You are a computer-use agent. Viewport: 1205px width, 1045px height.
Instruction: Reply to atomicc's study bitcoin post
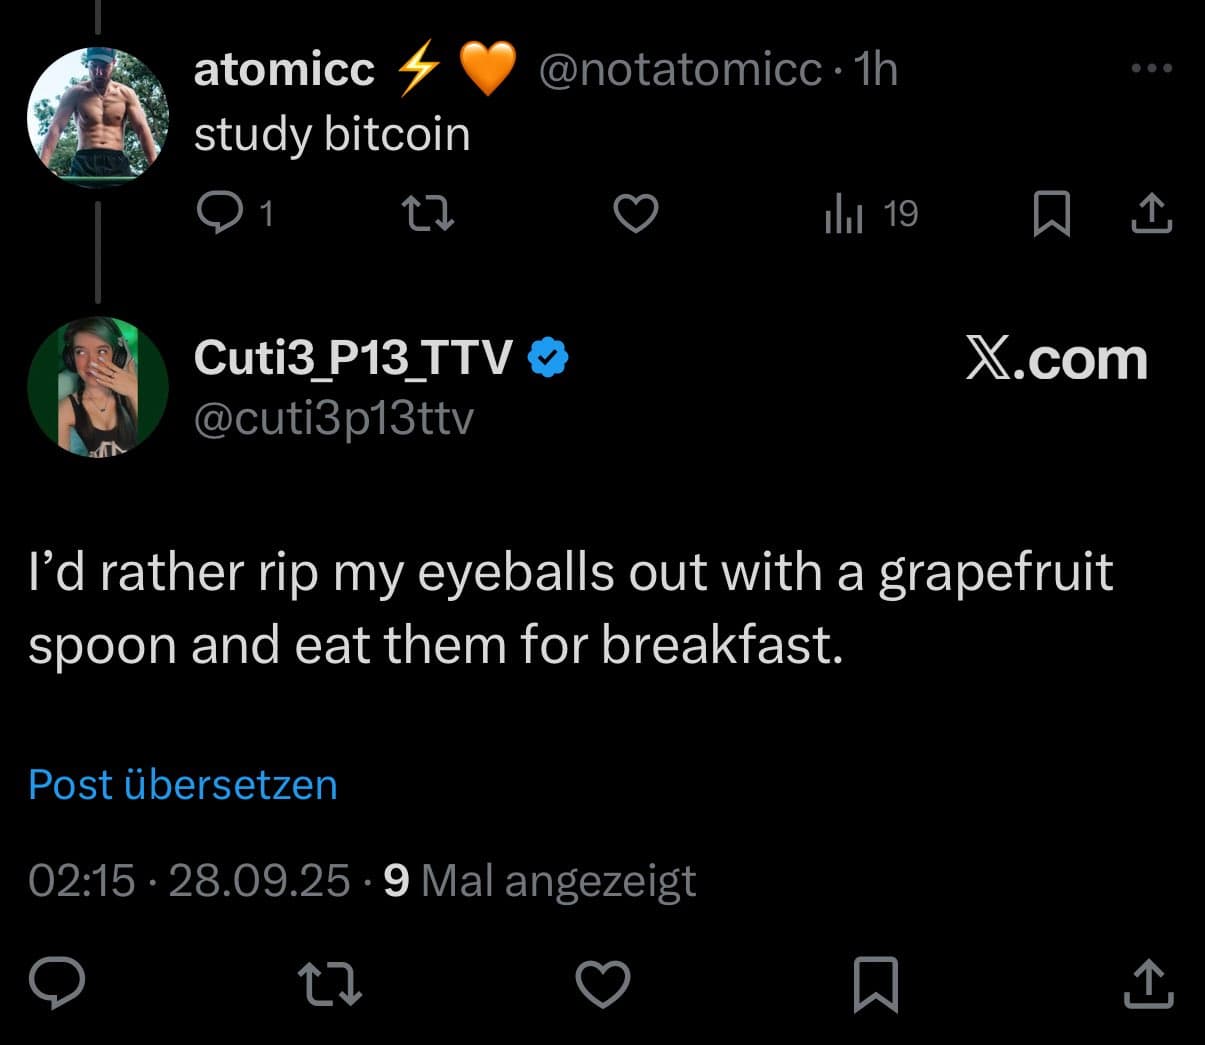pyautogui.click(x=235, y=213)
